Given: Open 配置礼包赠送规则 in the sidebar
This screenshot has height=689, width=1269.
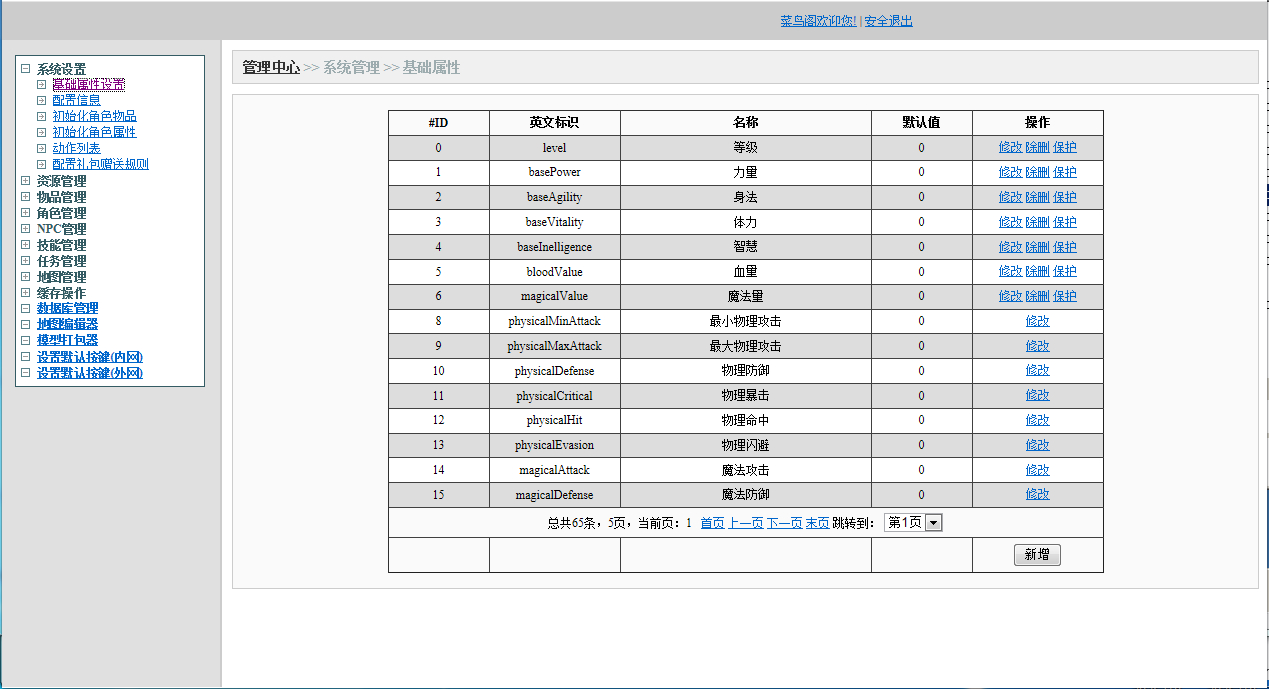Looking at the screenshot, I should pyautogui.click(x=100, y=164).
